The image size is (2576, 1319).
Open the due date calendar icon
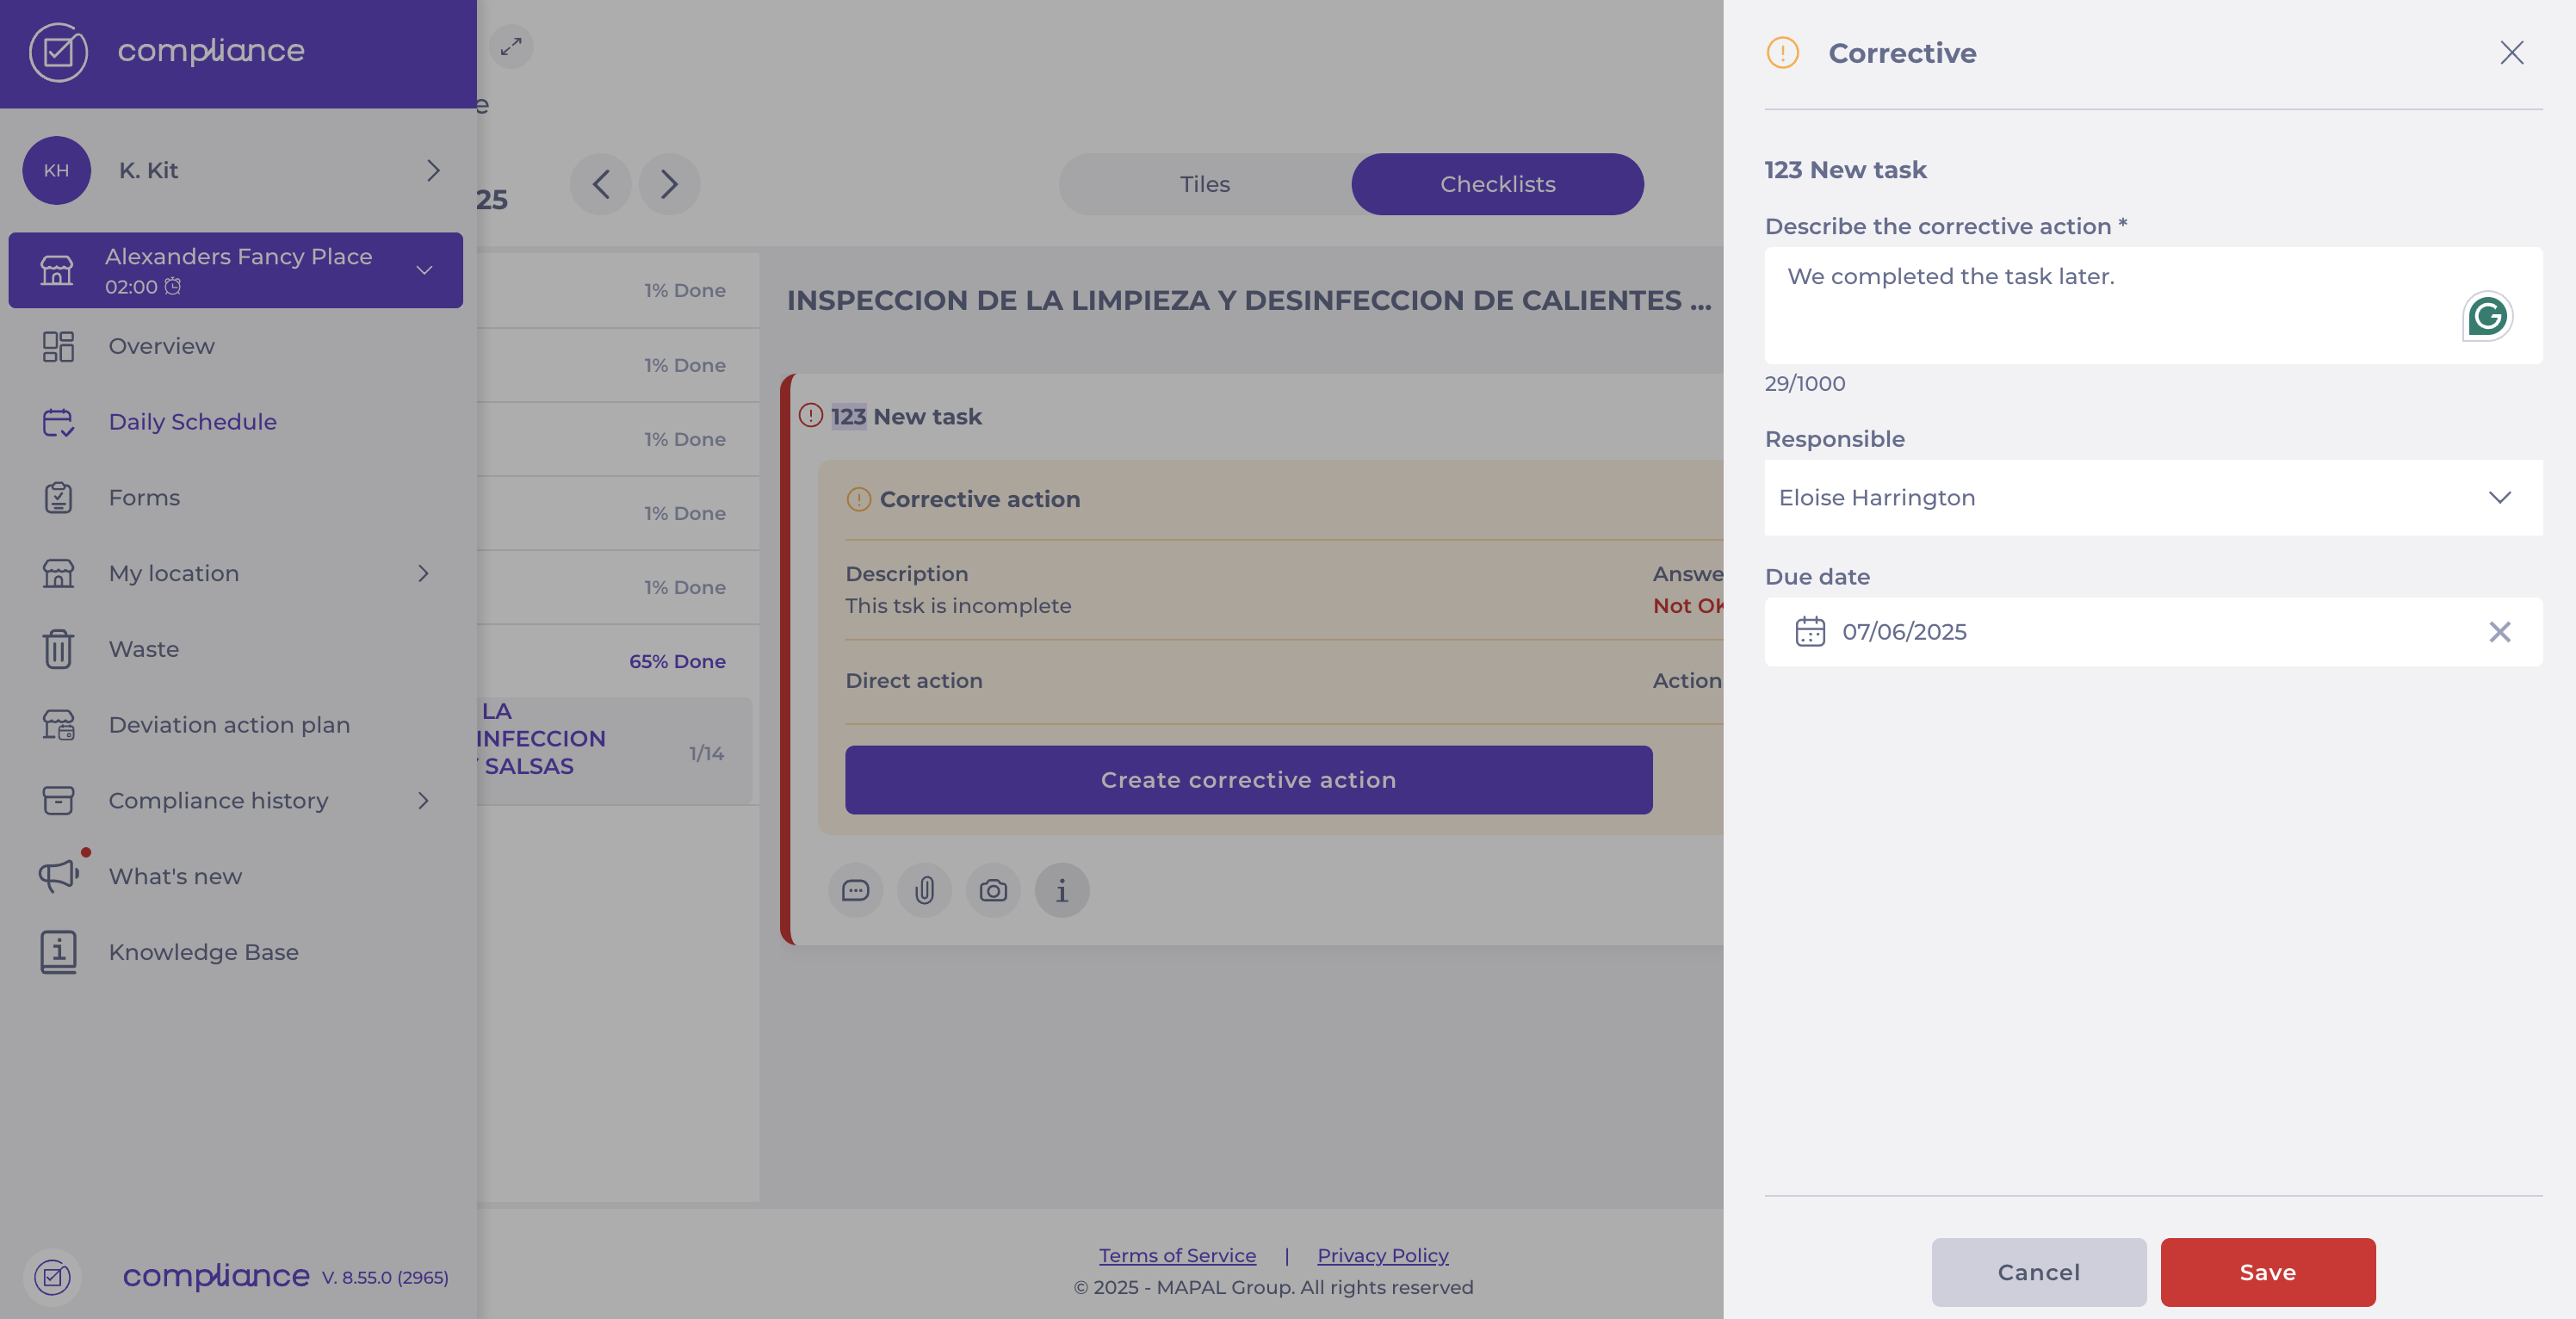click(1810, 632)
